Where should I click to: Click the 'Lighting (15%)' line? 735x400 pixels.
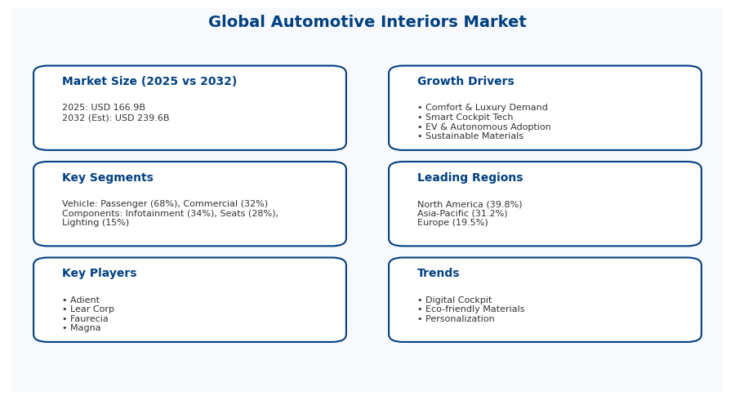pyautogui.click(x=96, y=222)
